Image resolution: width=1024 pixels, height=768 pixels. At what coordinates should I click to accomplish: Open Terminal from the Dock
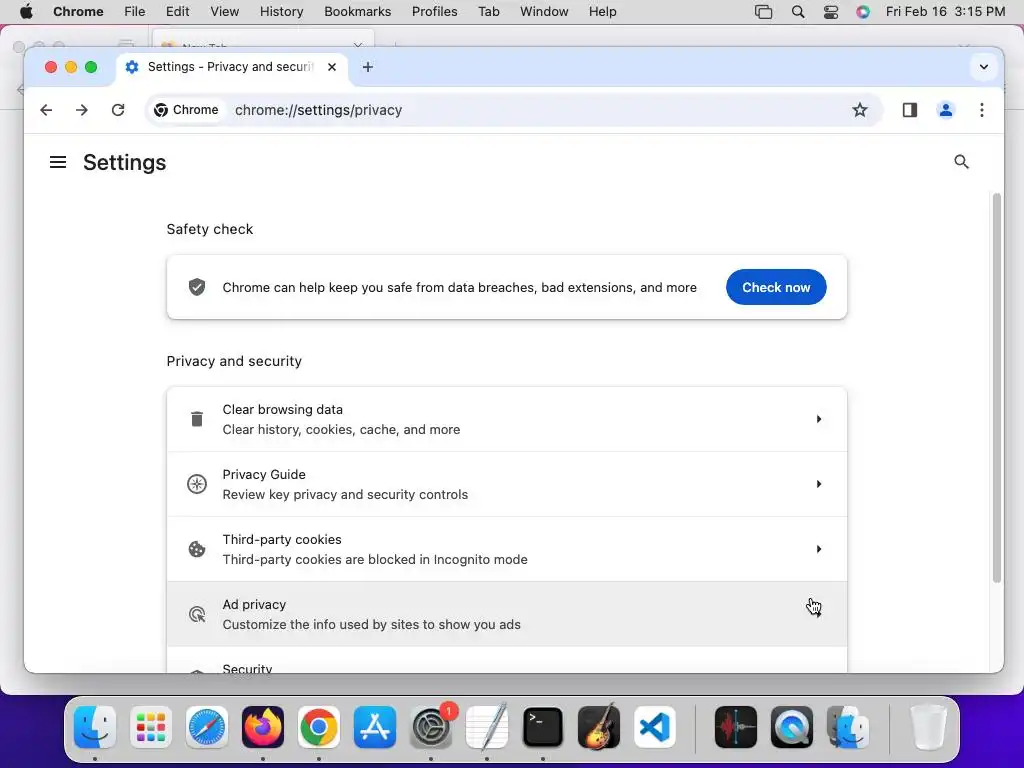coord(543,727)
